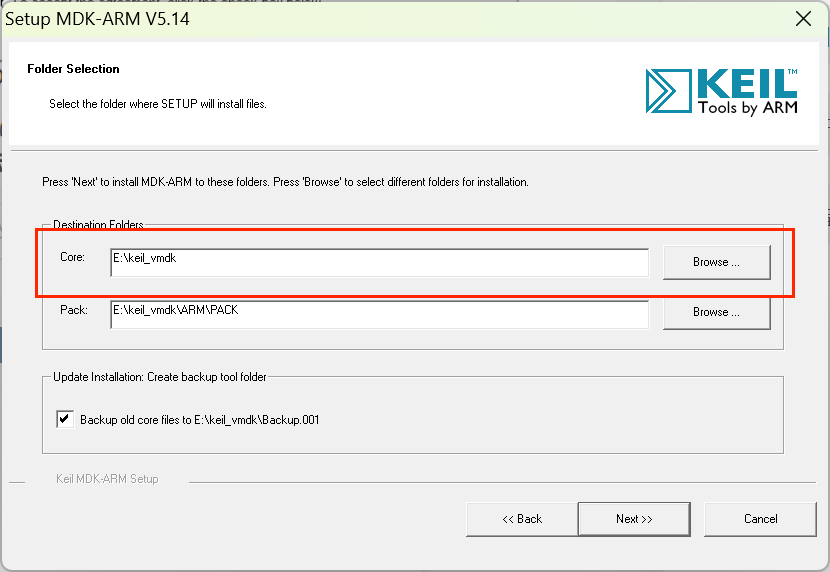Click the 'Setup MDK-ARM V5.14' title bar text
830x572 pixels.
point(97,19)
